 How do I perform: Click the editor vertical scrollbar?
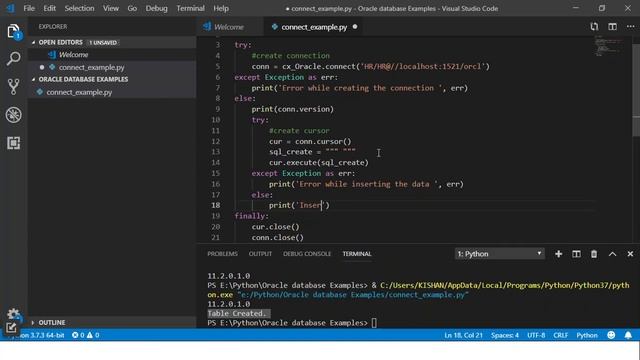tap(636, 90)
